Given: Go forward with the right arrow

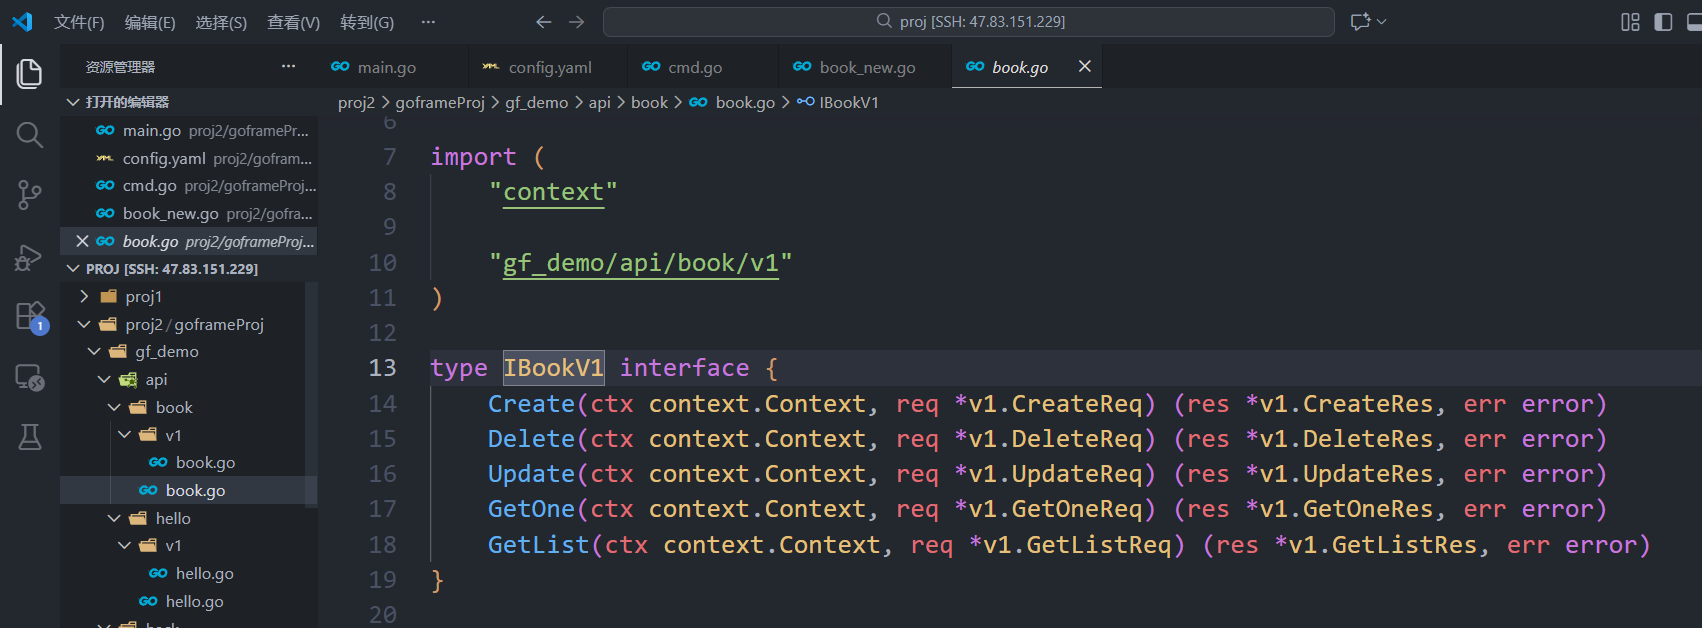Looking at the screenshot, I should pyautogui.click(x=577, y=21).
